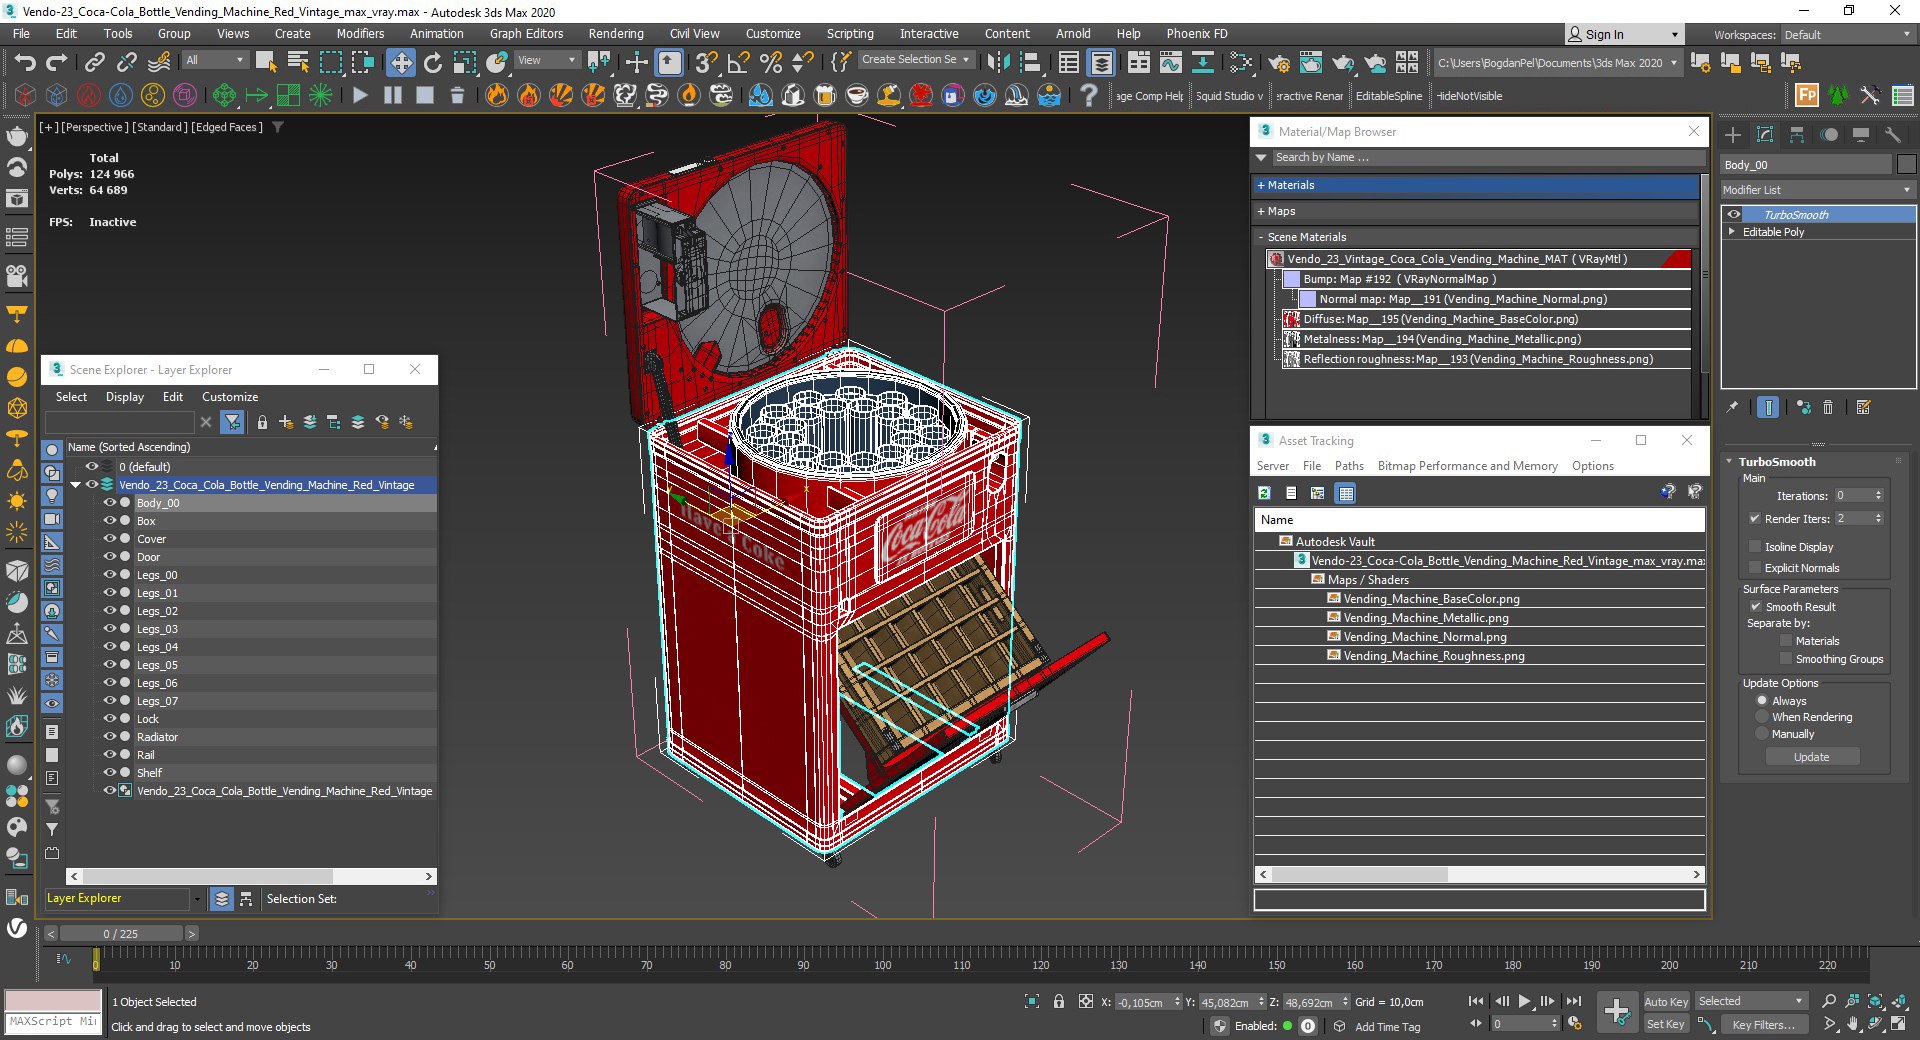Click the selection lock toggle padlock icon

[1058, 1001]
